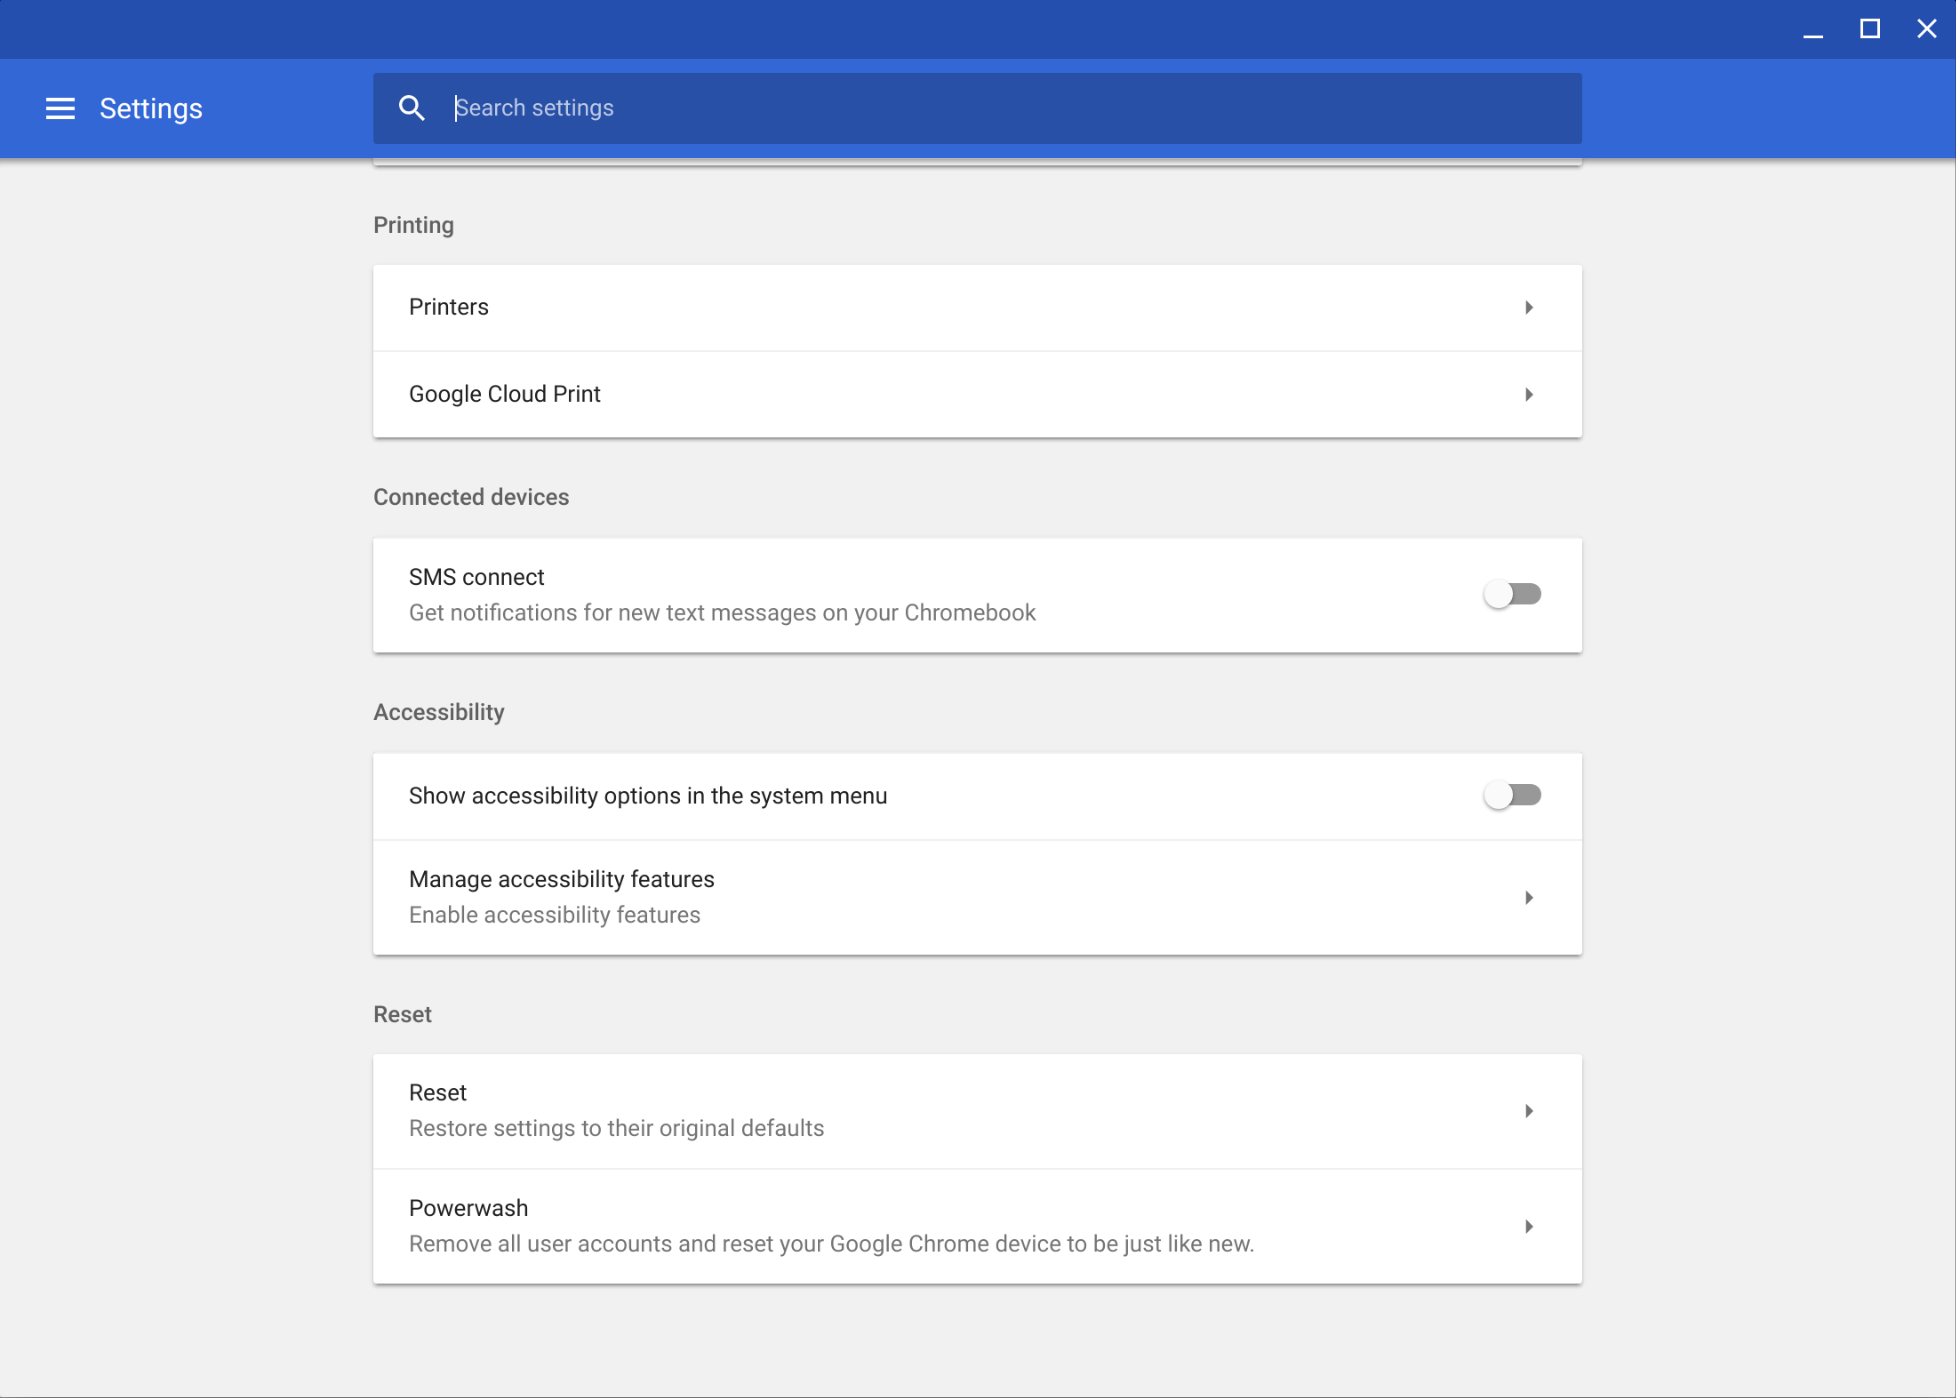Close the Settings window
This screenshot has width=1956, height=1398.
(x=1926, y=29)
